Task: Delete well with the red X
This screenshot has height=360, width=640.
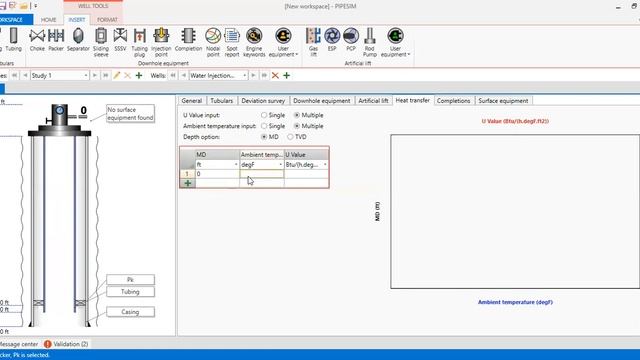Action: click(275, 76)
